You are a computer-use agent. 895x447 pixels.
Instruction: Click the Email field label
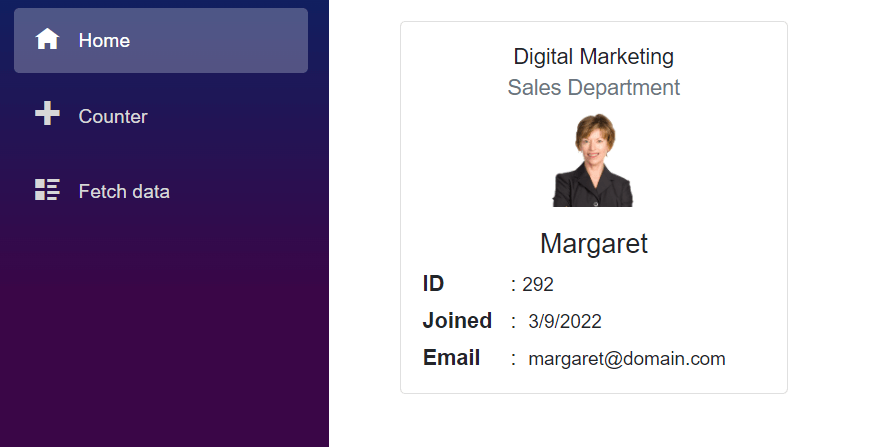[x=451, y=358]
